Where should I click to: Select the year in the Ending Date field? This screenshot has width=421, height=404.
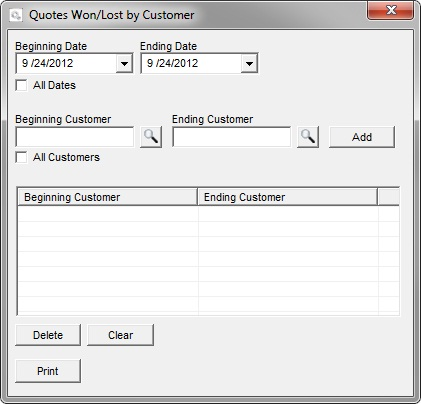pyautogui.click(x=186, y=63)
